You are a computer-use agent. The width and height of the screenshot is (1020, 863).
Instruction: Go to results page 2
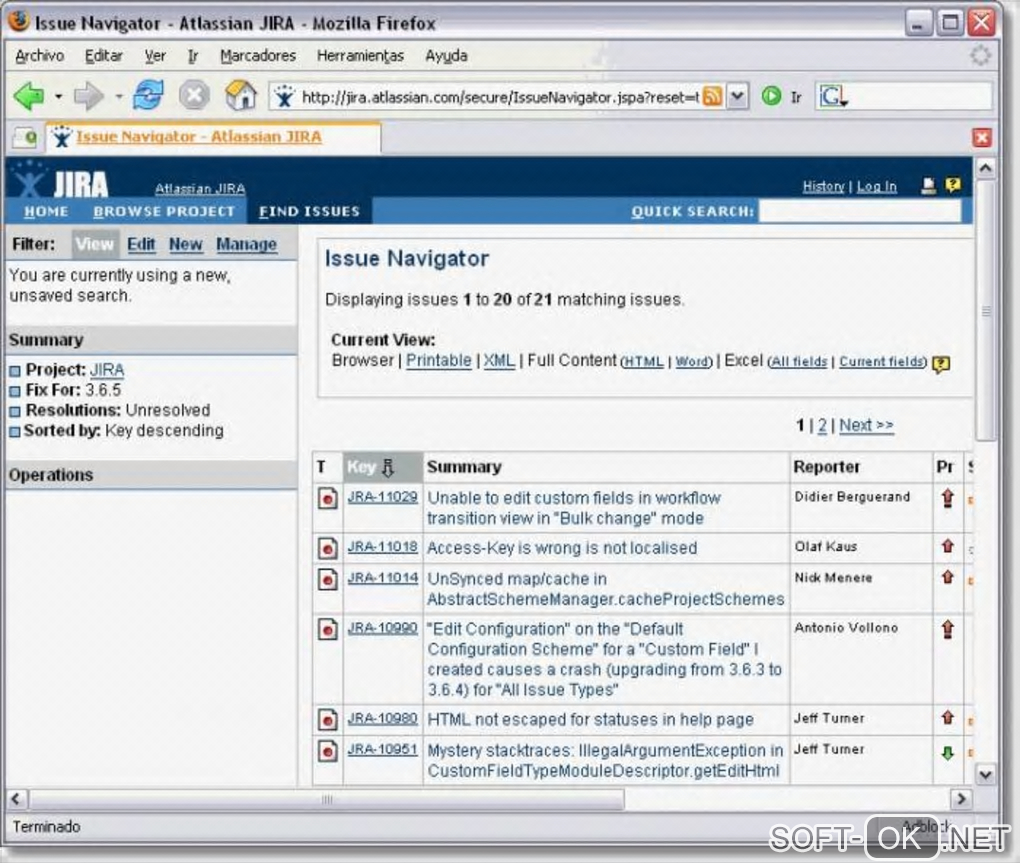(x=822, y=425)
